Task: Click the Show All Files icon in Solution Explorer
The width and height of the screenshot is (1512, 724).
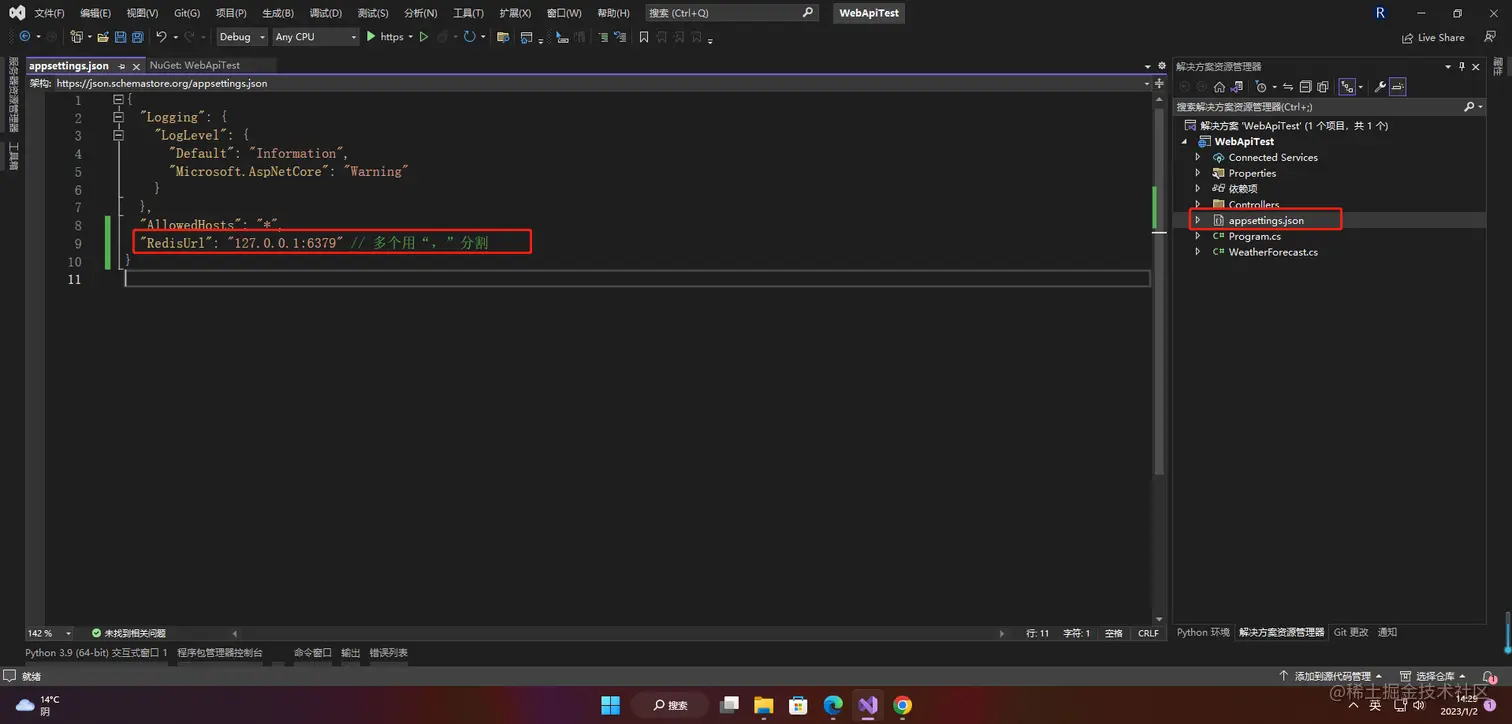Action: click(x=1323, y=87)
